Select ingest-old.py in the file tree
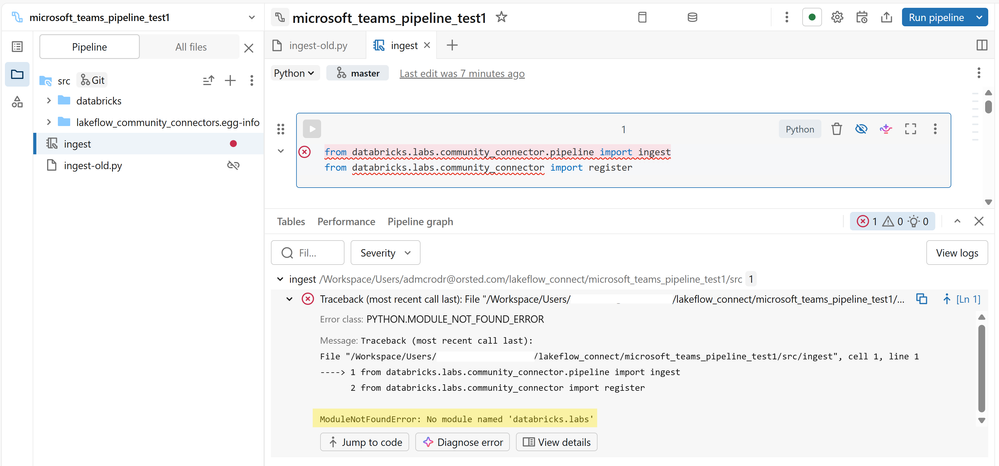 [x=148, y=166]
